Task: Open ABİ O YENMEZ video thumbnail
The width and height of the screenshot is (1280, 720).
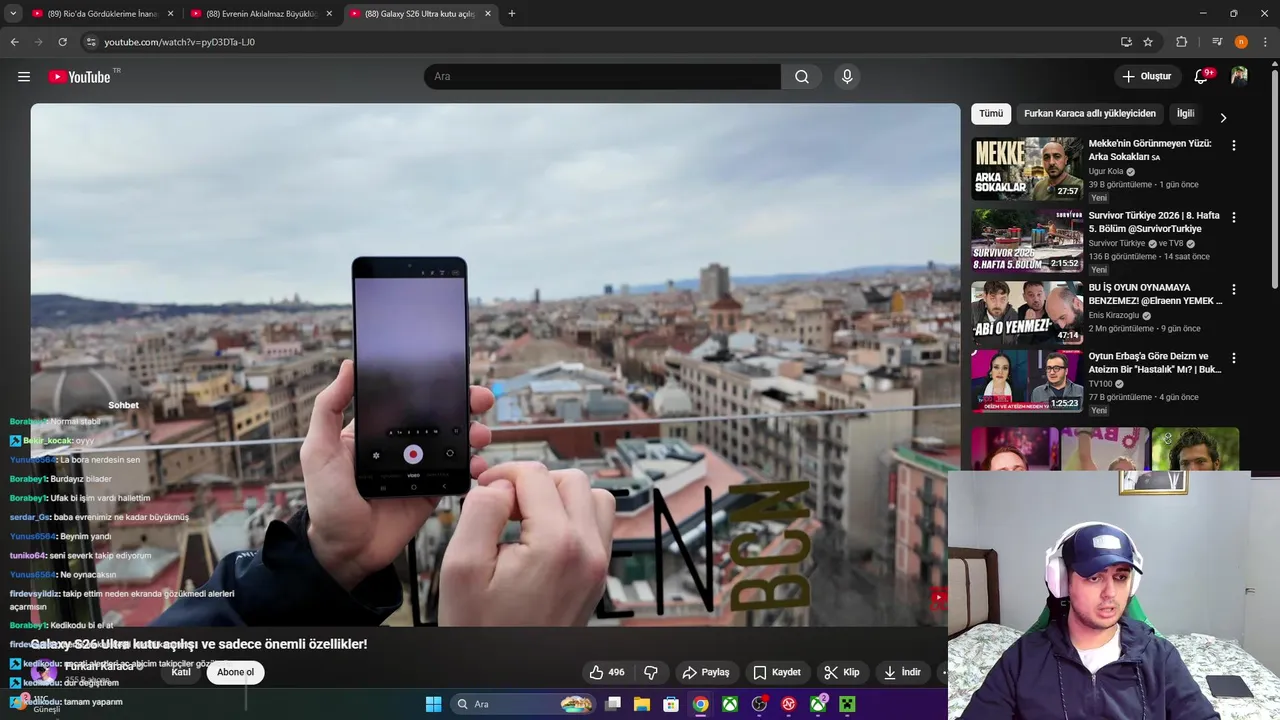Action: (1027, 313)
